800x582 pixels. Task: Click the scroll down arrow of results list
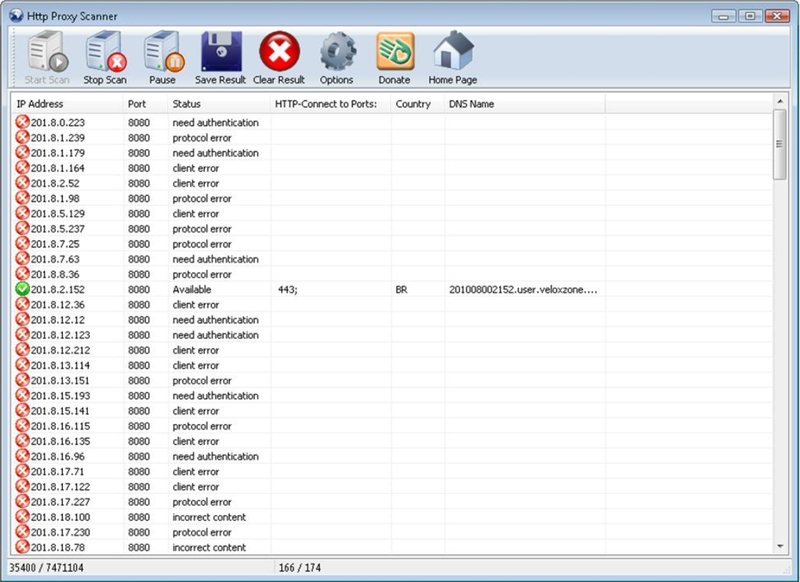[780, 546]
